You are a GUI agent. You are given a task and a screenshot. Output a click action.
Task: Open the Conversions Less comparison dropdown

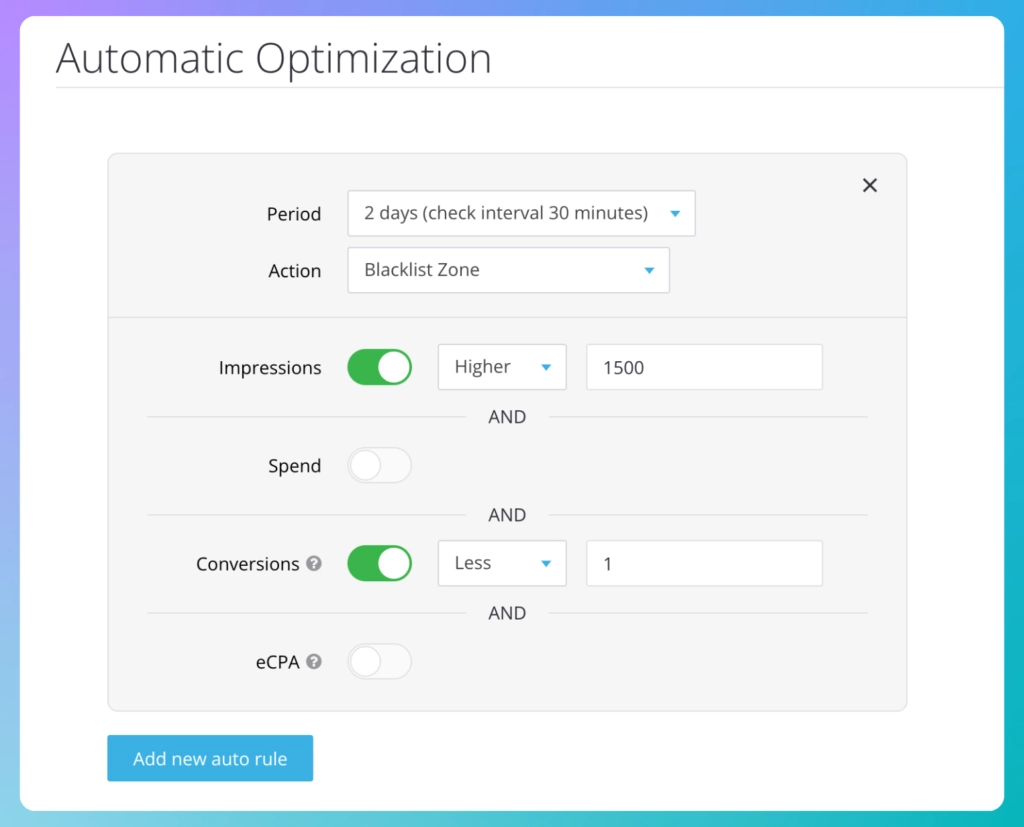click(502, 563)
